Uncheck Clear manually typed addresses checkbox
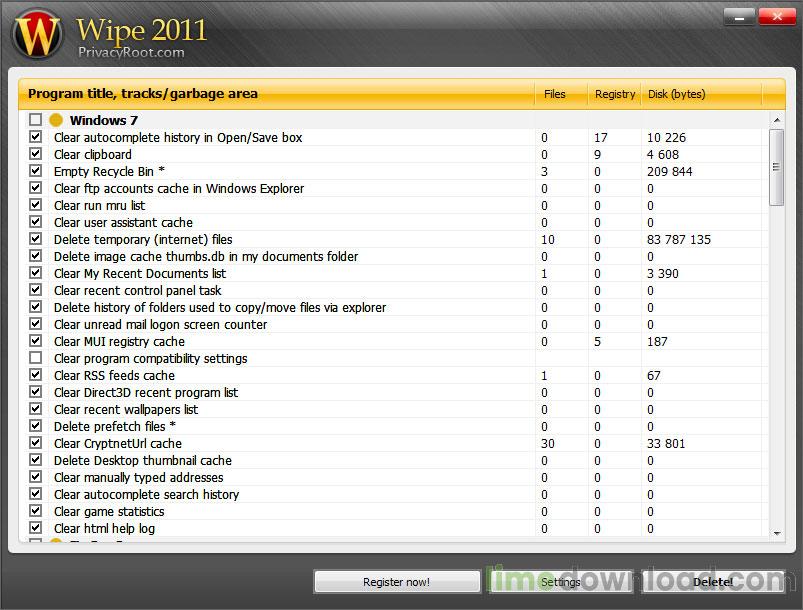803x610 pixels. (35, 477)
